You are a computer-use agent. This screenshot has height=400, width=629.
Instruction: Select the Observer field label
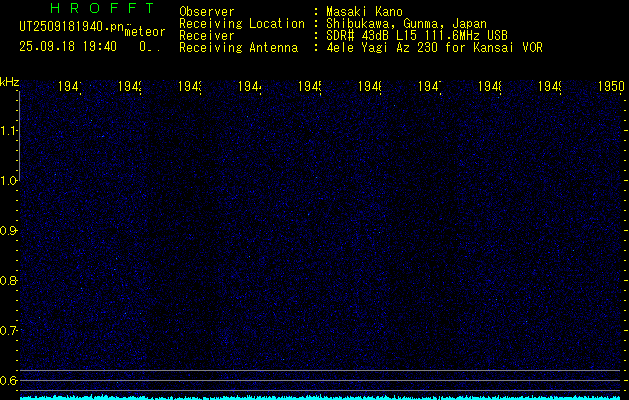click(x=206, y=11)
